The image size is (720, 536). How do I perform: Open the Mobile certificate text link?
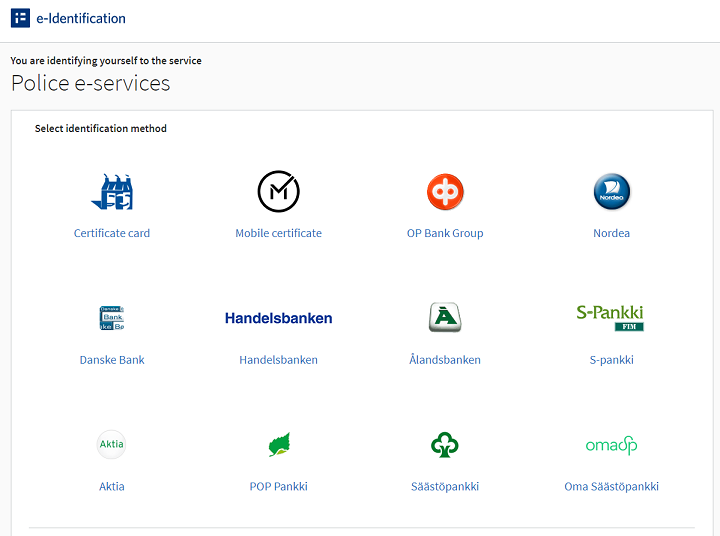click(279, 233)
